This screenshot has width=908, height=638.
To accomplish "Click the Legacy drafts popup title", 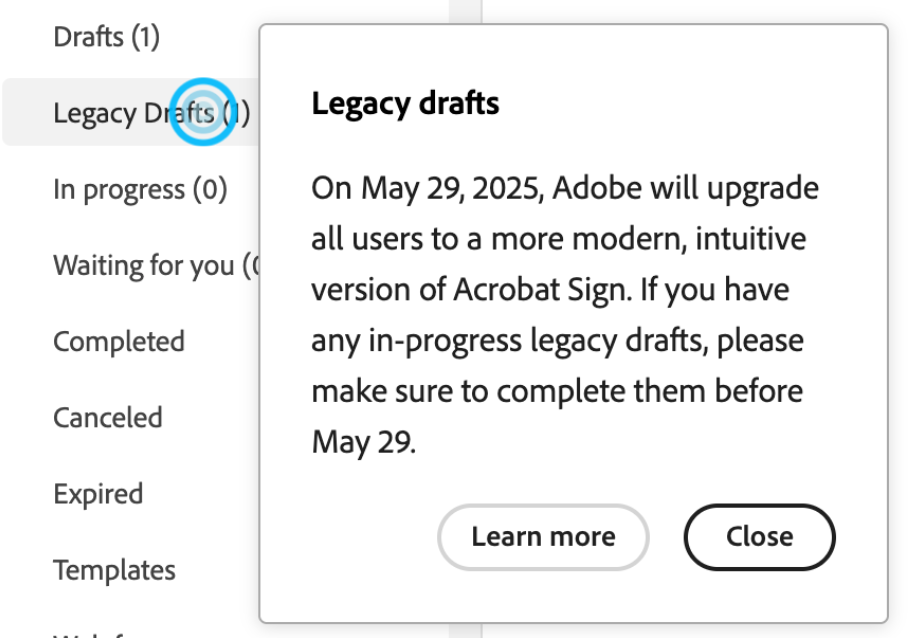I will click(x=405, y=103).
